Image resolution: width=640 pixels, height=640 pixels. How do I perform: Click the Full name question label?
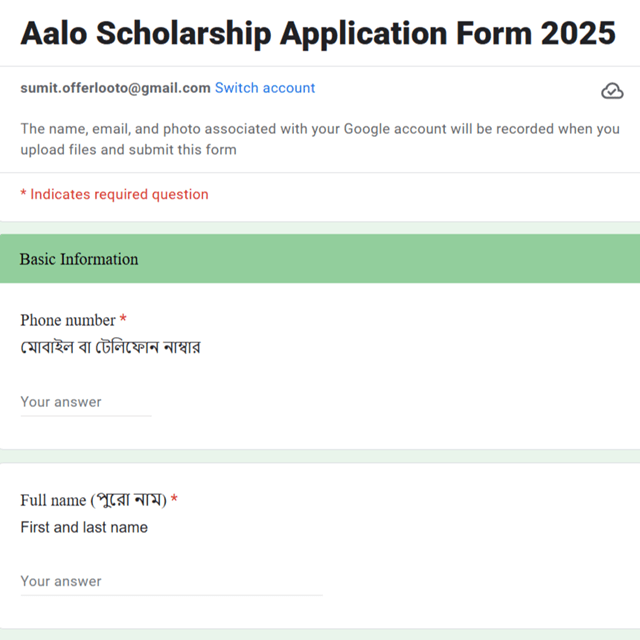[x=93, y=500]
